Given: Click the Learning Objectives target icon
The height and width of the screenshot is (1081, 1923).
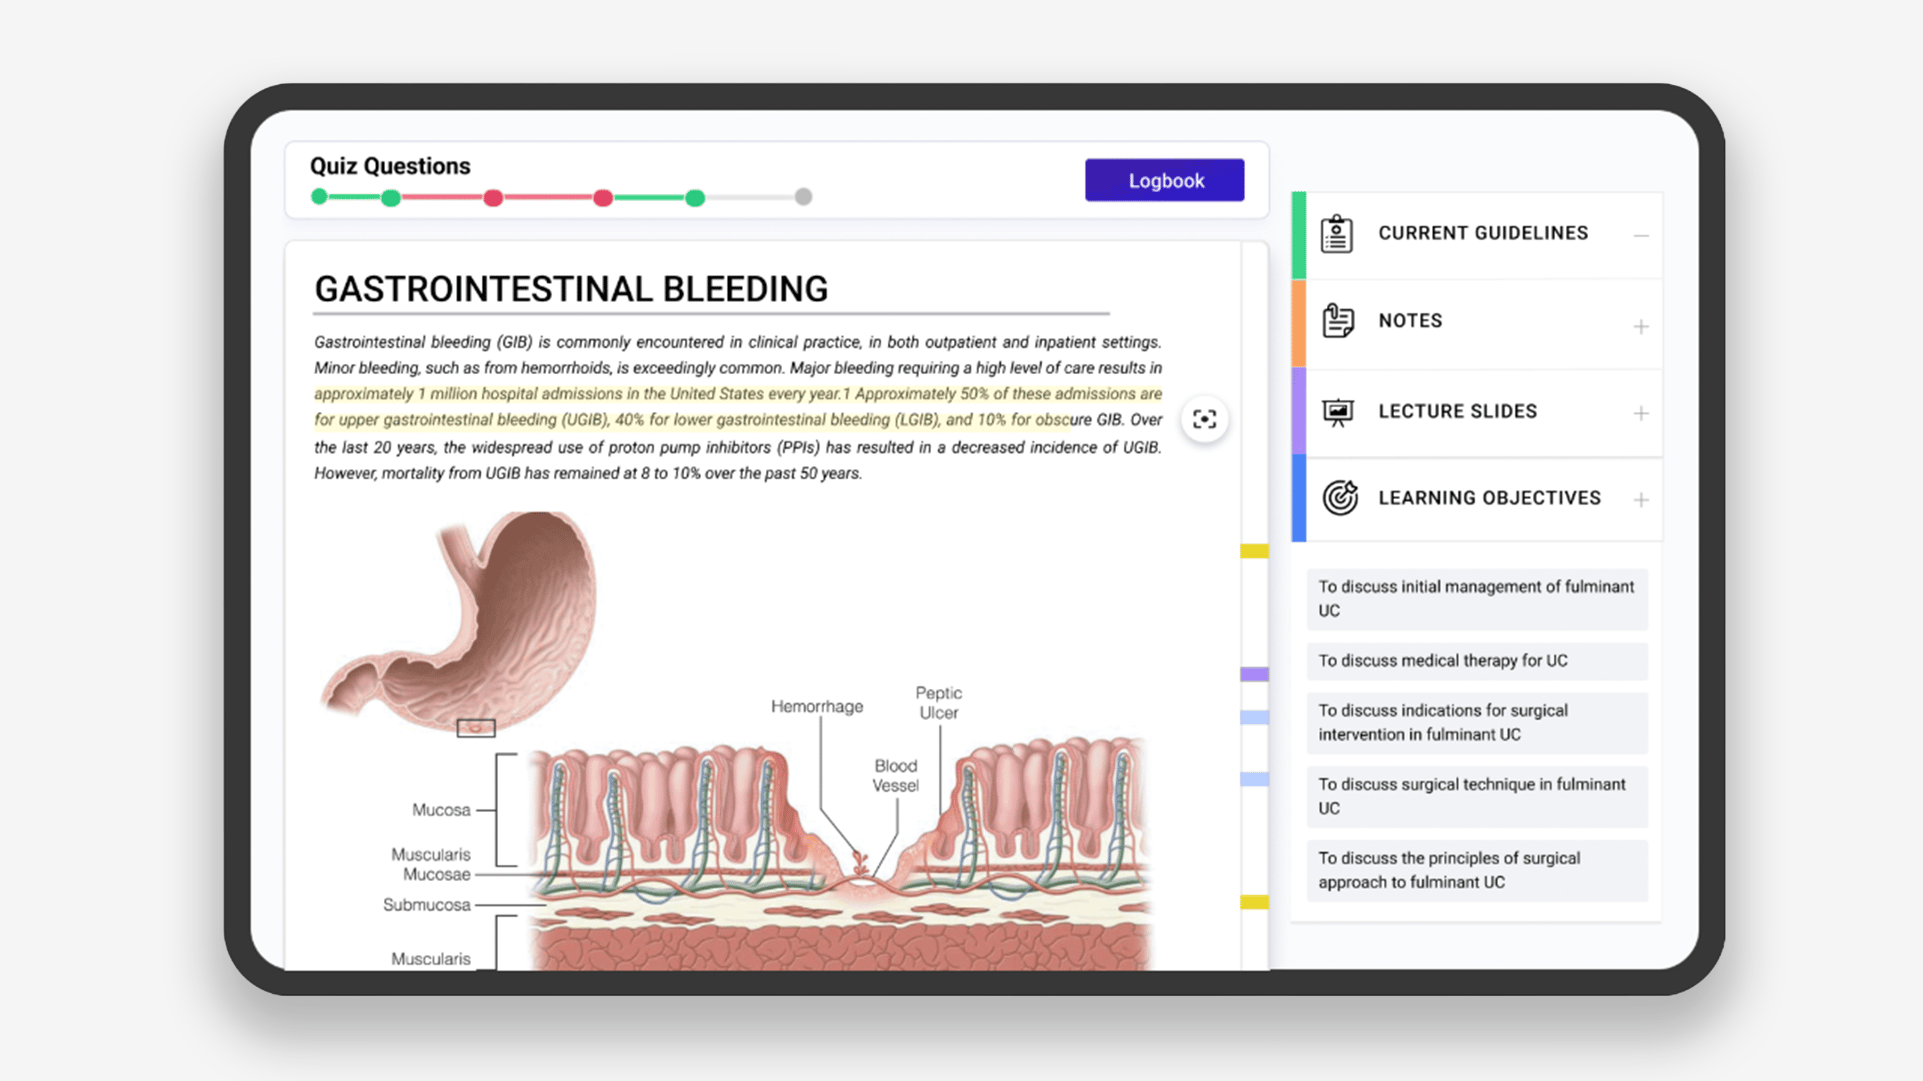Looking at the screenshot, I should [x=1339, y=498].
